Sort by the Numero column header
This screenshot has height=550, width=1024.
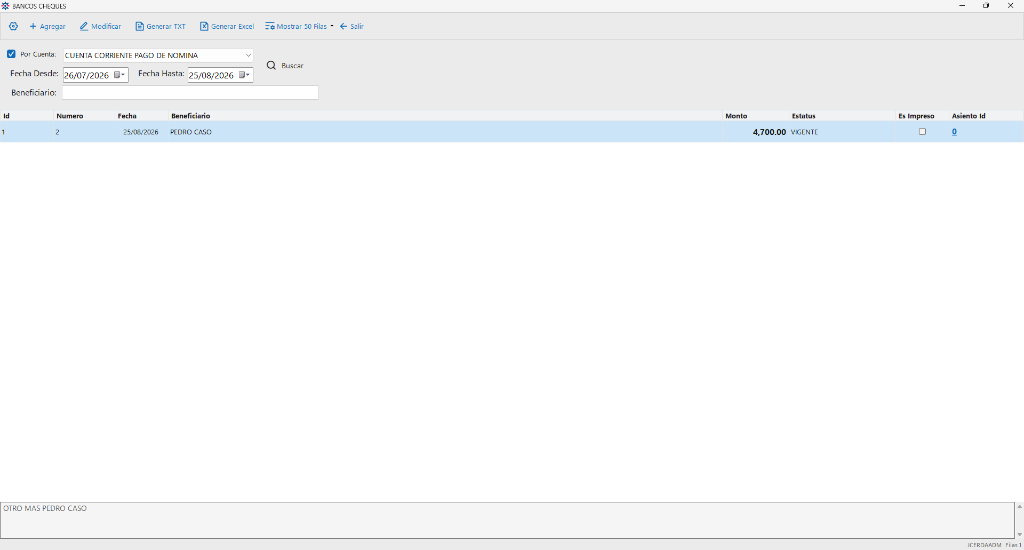pyautogui.click(x=84, y=116)
